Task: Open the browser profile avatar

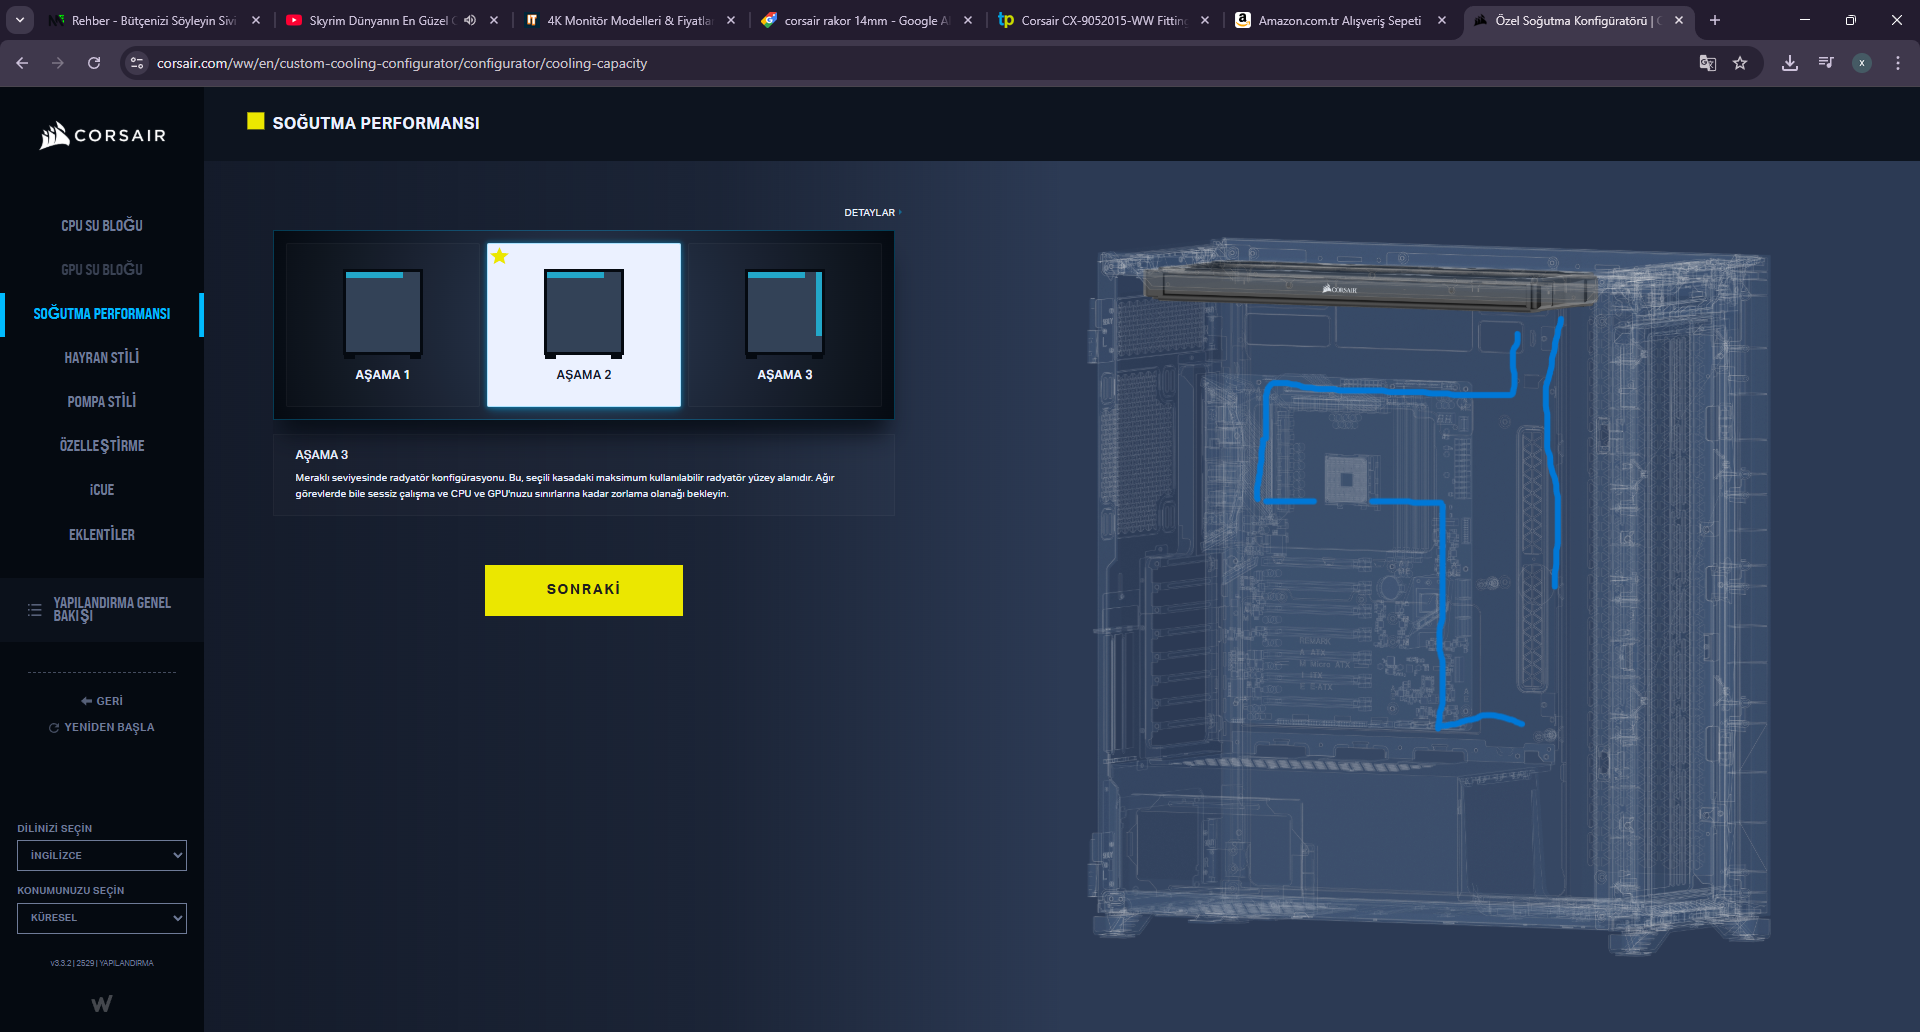Action: pyautogui.click(x=1862, y=63)
